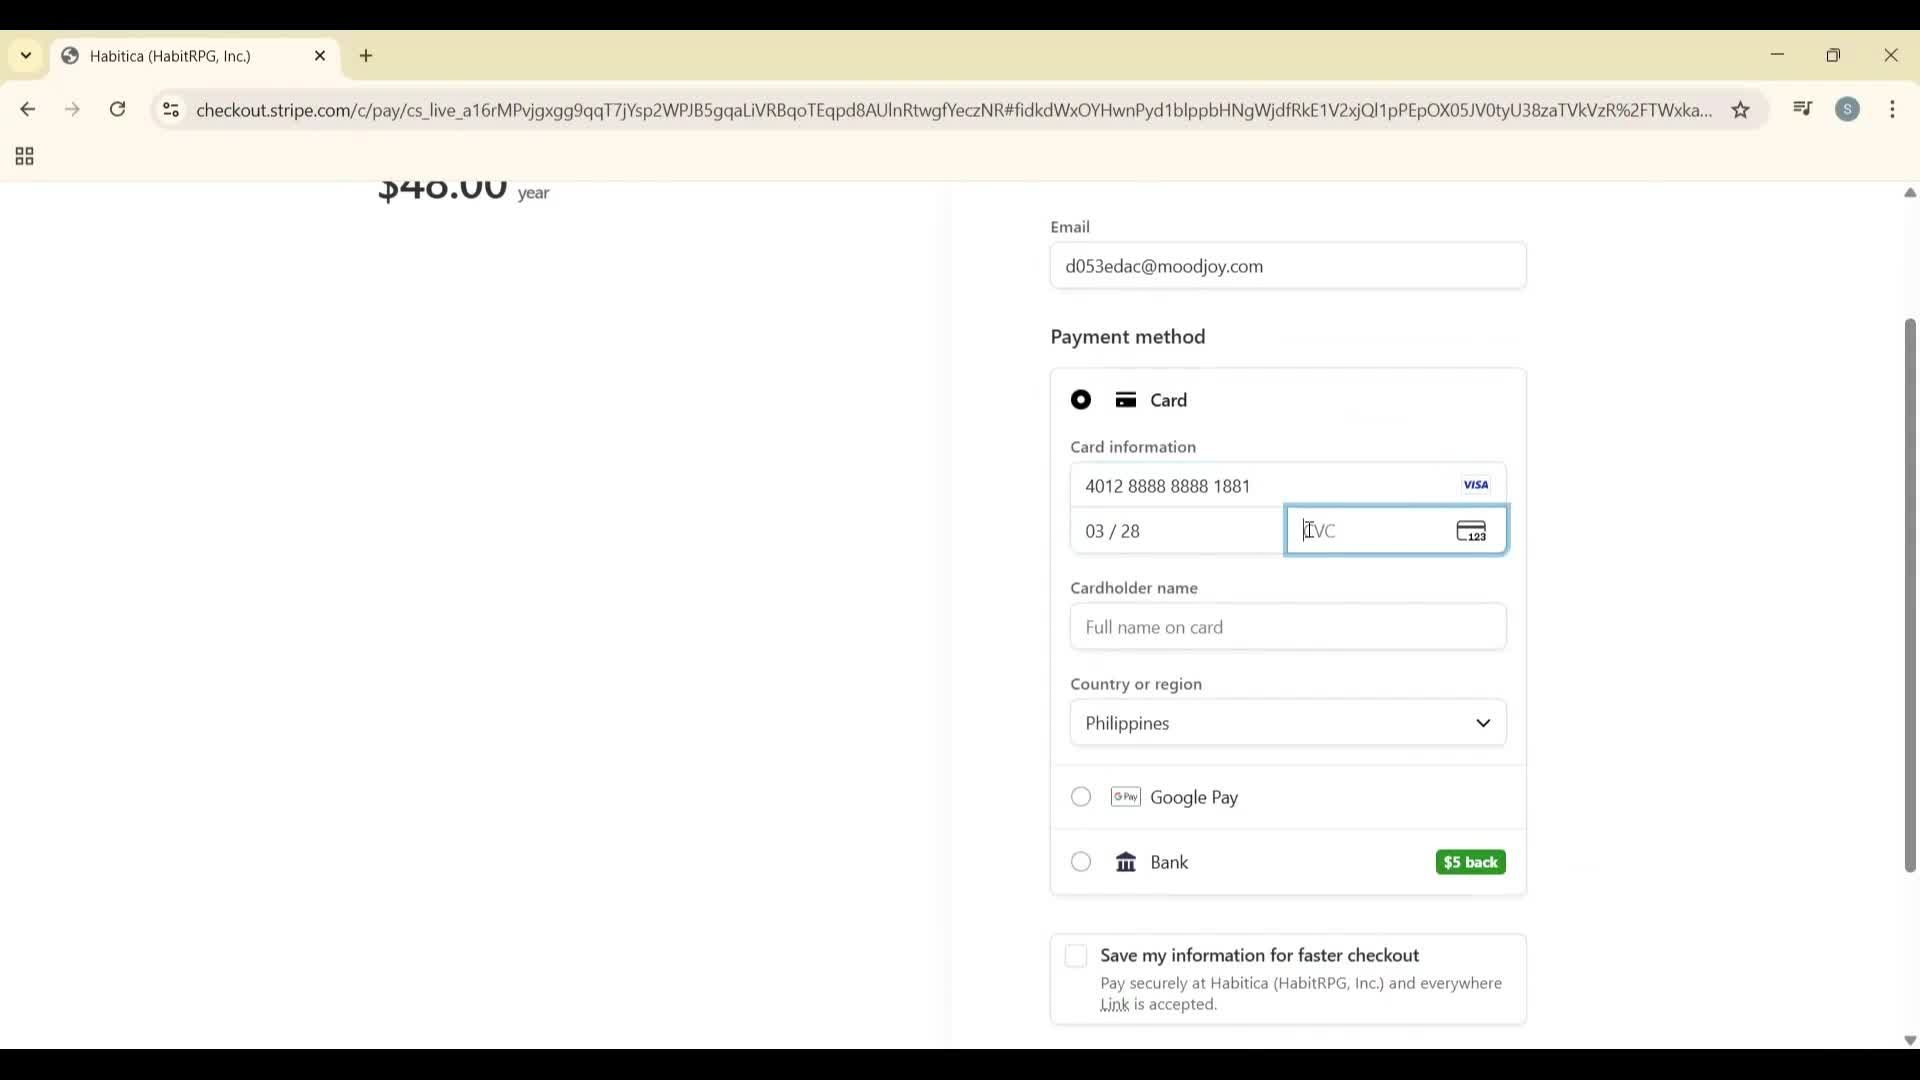Navigate back to the previous page
Viewport: 1920px width, 1080px height.
27,109
